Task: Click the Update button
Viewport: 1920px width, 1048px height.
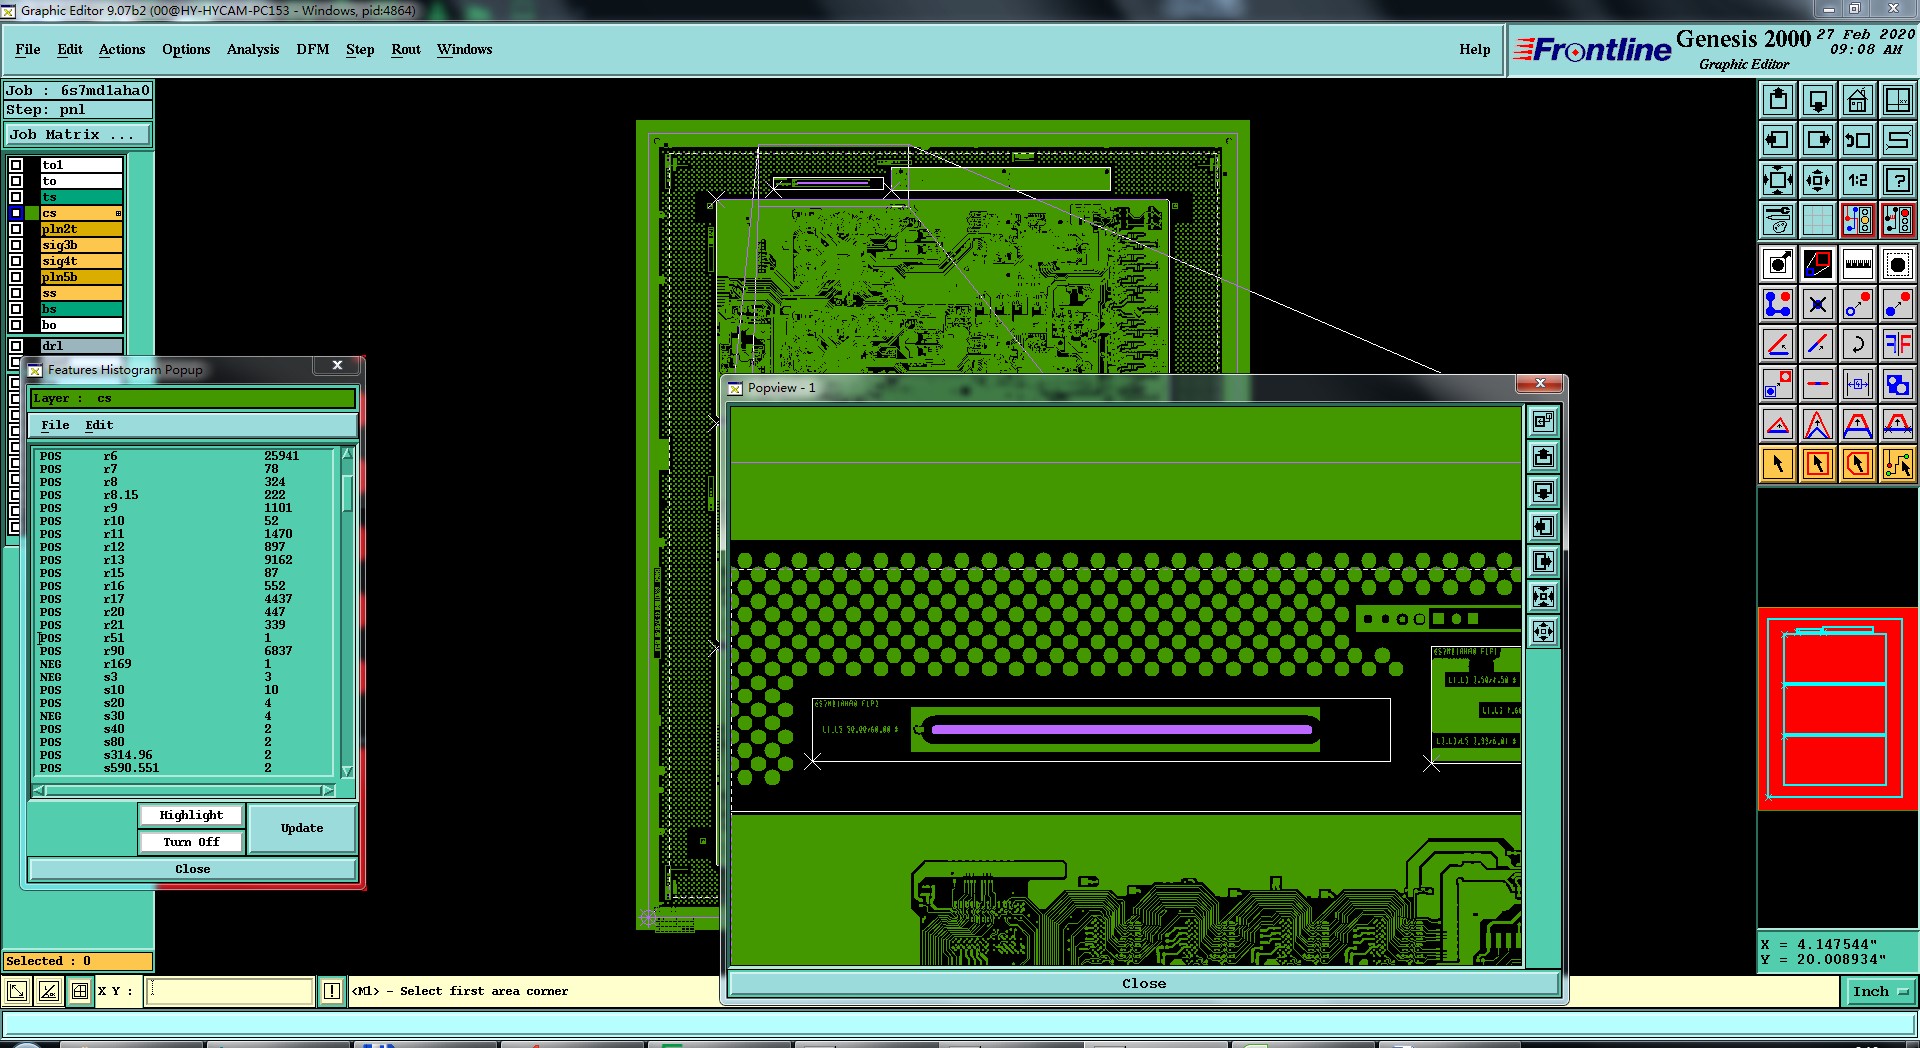Action: pyautogui.click(x=302, y=828)
